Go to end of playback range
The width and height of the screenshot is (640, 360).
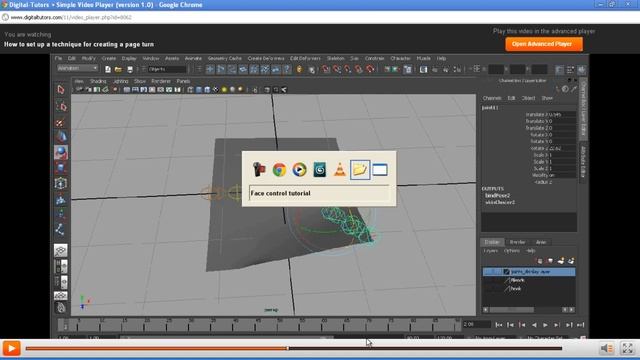[580, 325]
